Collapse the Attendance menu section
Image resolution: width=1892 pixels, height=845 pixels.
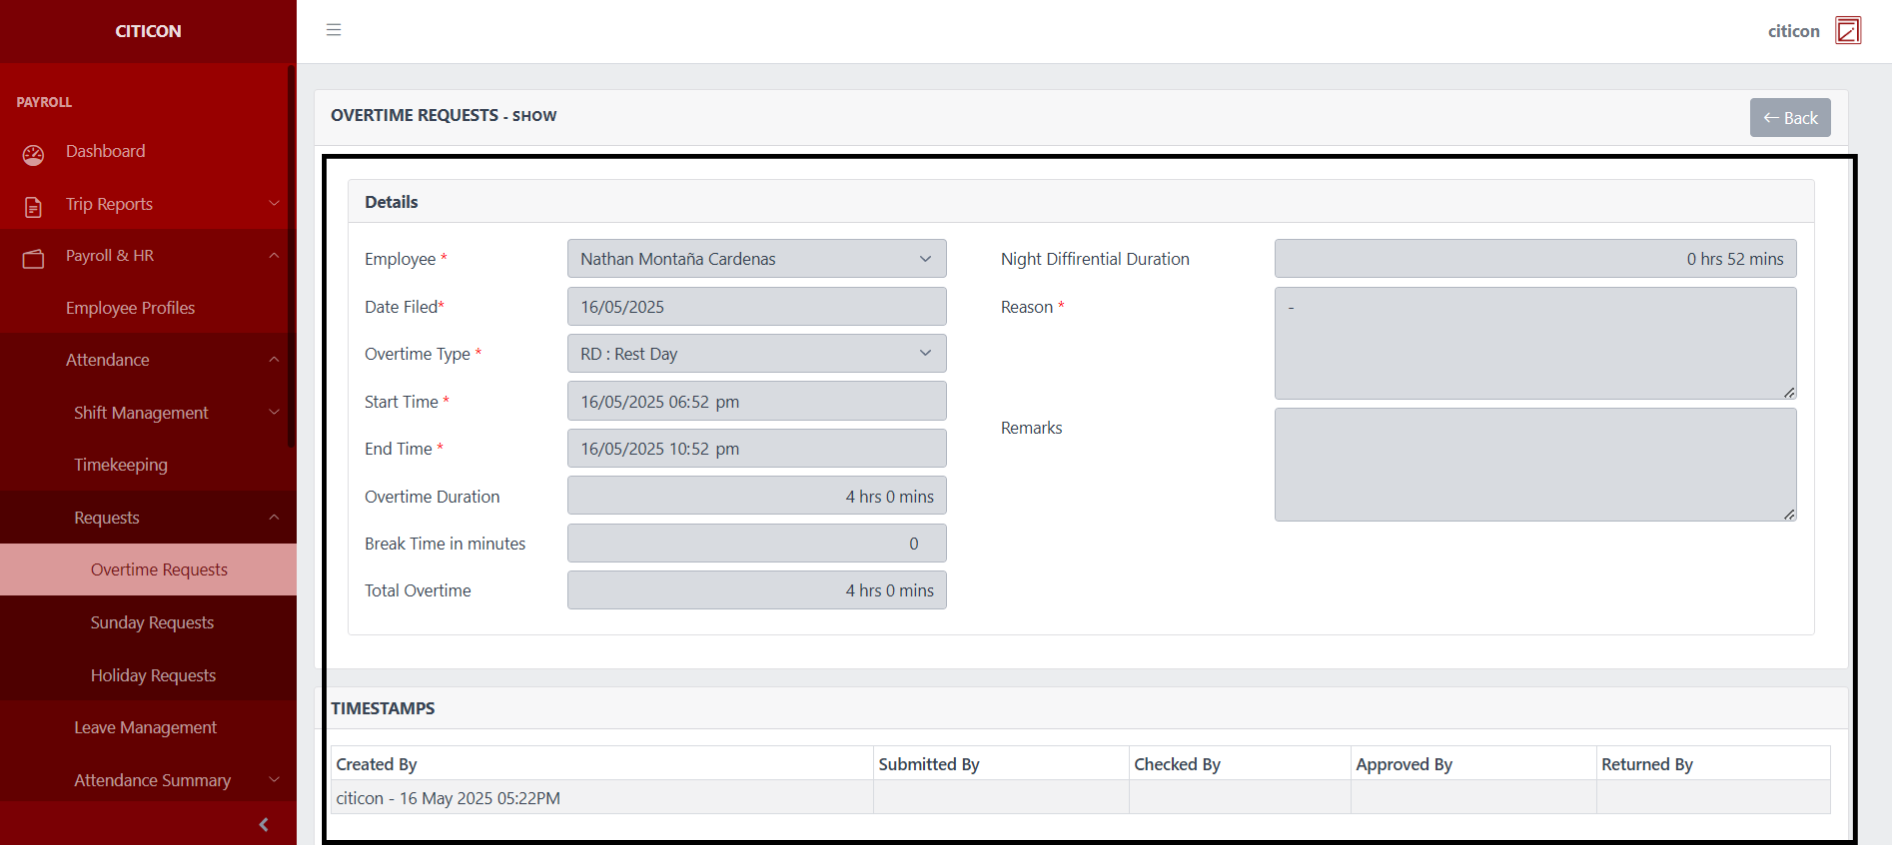coord(274,360)
